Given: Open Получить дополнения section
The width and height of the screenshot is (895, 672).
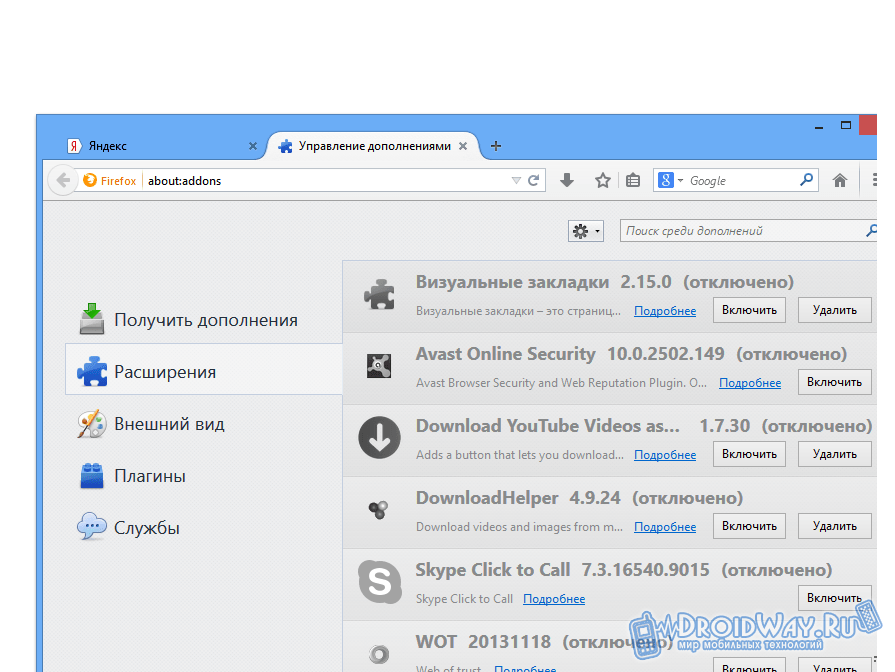Looking at the screenshot, I should (x=204, y=320).
